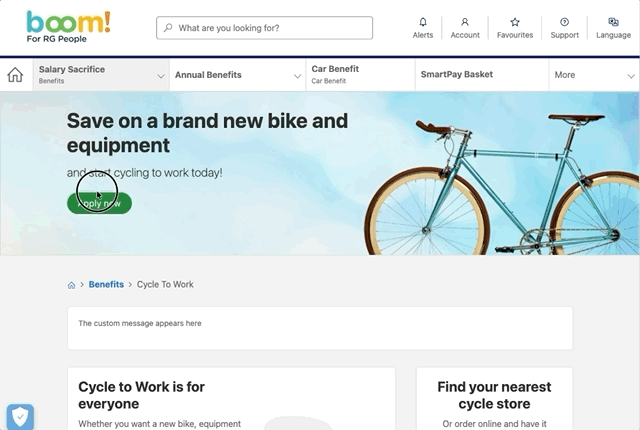Open the Language translate icon
Screen dimensions: 640x430
[x=613, y=22]
